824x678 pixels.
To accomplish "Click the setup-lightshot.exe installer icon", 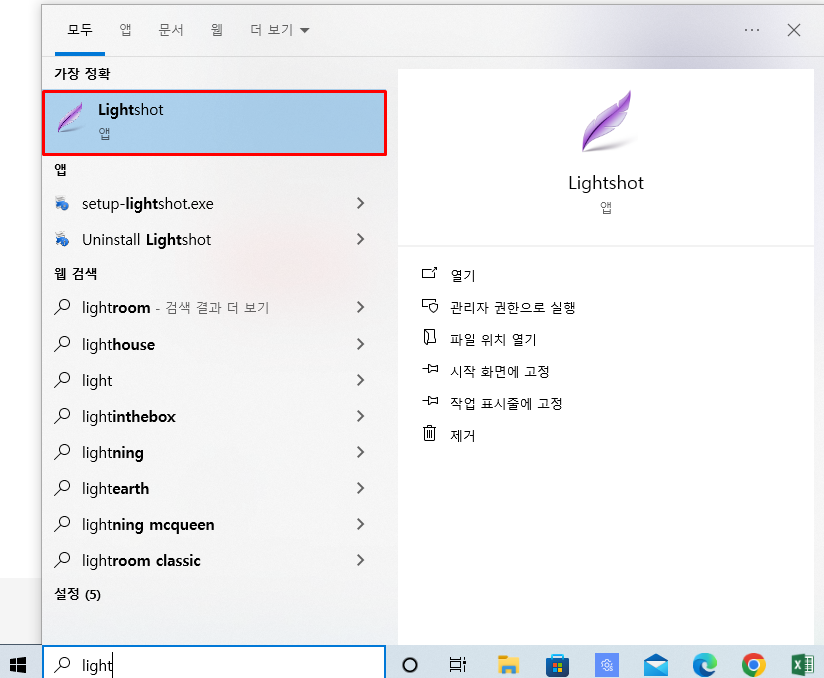I will [x=62, y=203].
